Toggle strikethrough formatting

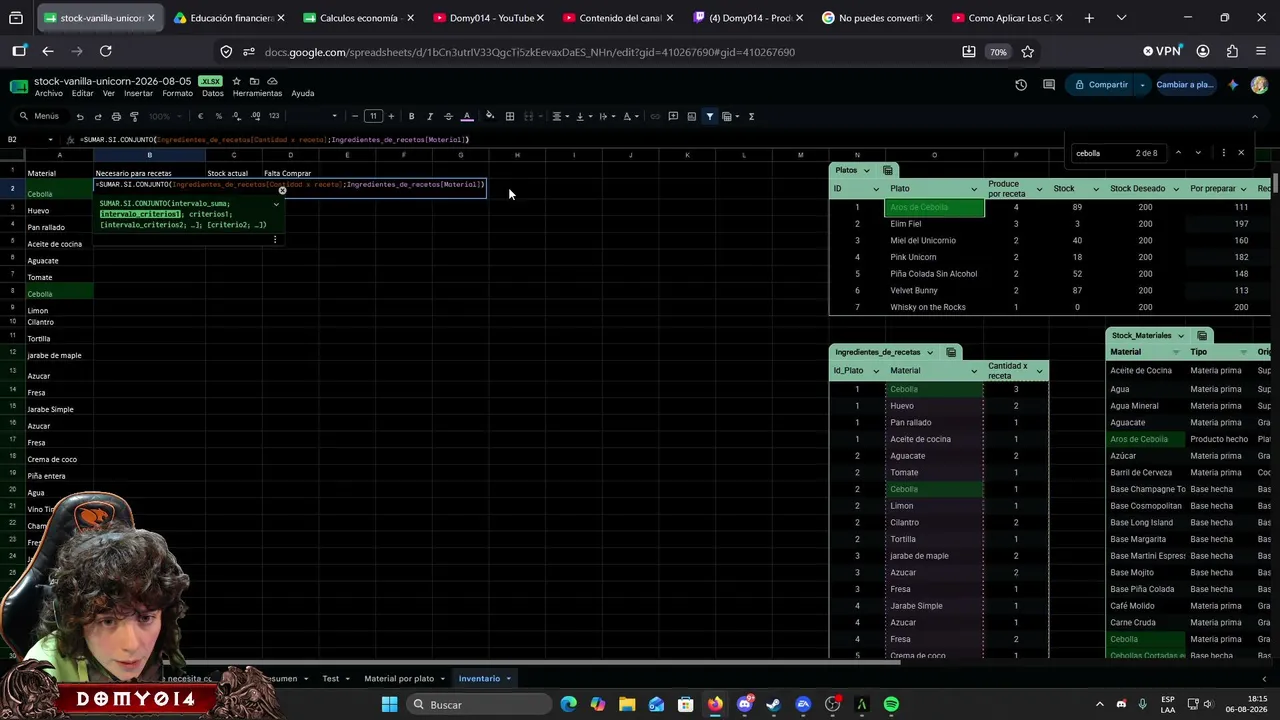tap(448, 116)
